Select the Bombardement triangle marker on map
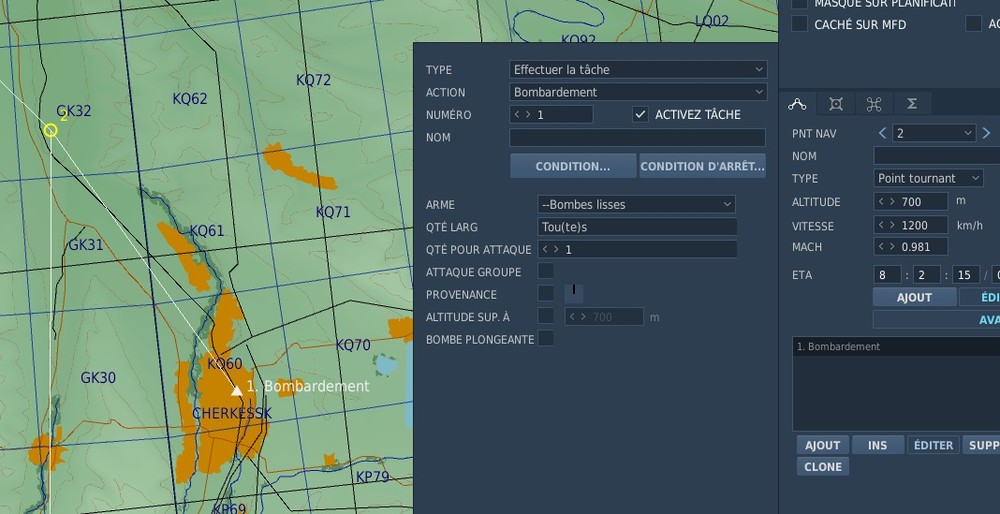 pyautogui.click(x=237, y=390)
